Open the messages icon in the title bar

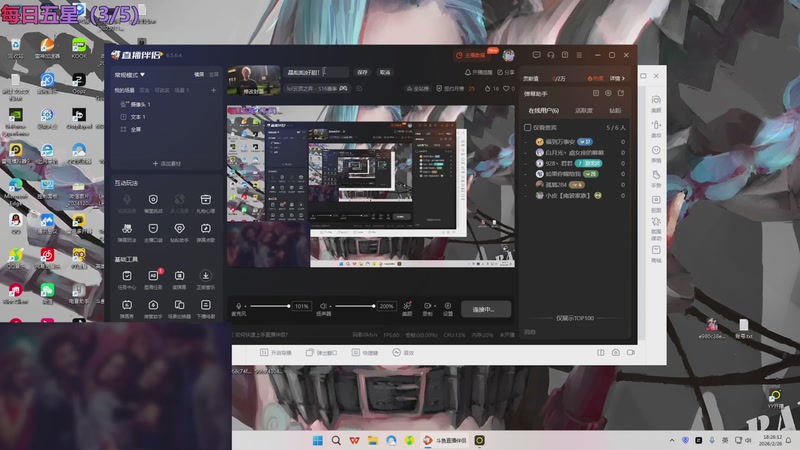[x=536, y=55]
